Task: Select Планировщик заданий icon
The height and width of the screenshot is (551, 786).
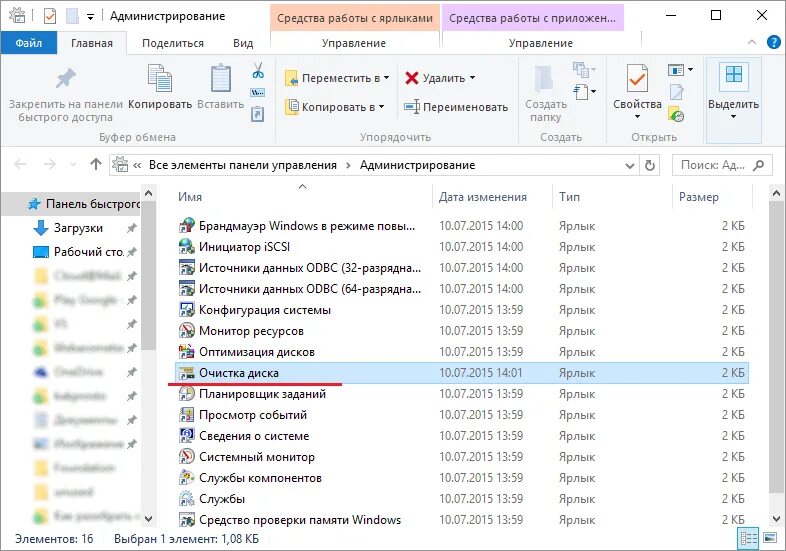Action: [186, 394]
